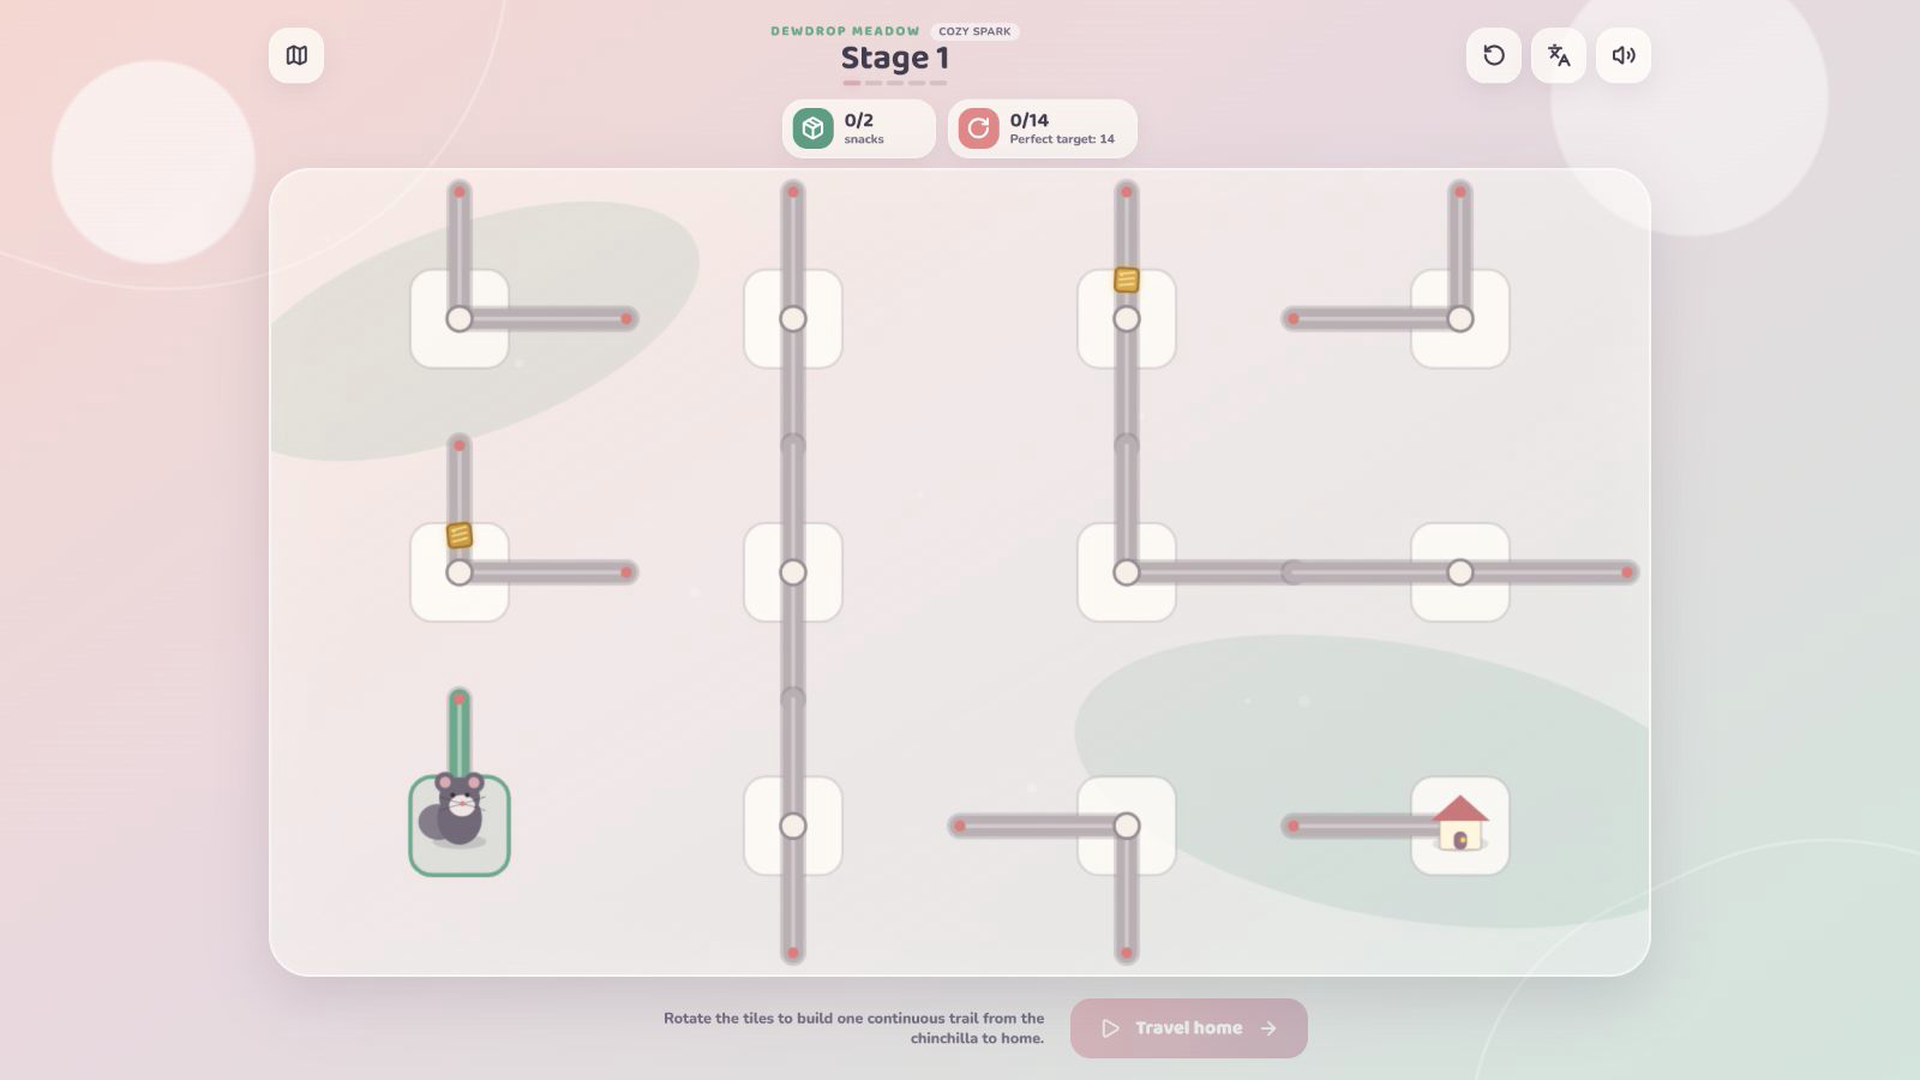Rotate the tile directly above the chinchilla
The image size is (1920, 1080).
460,573
